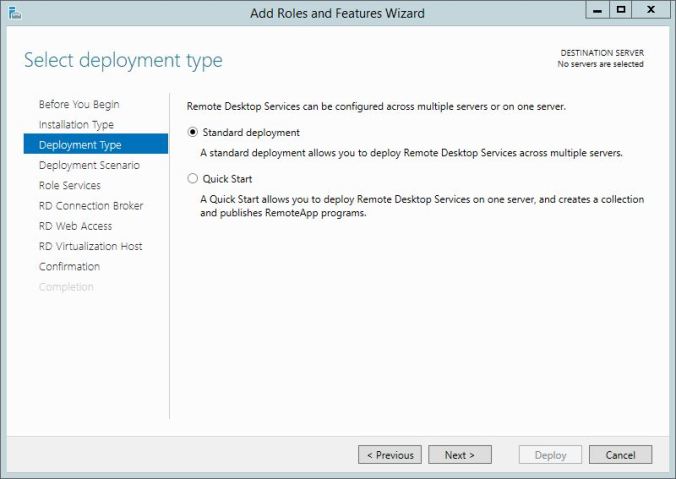The height and width of the screenshot is (479, 676).
Task: Click the wizard icon in title bar
Action: click(x=14, y=13)
